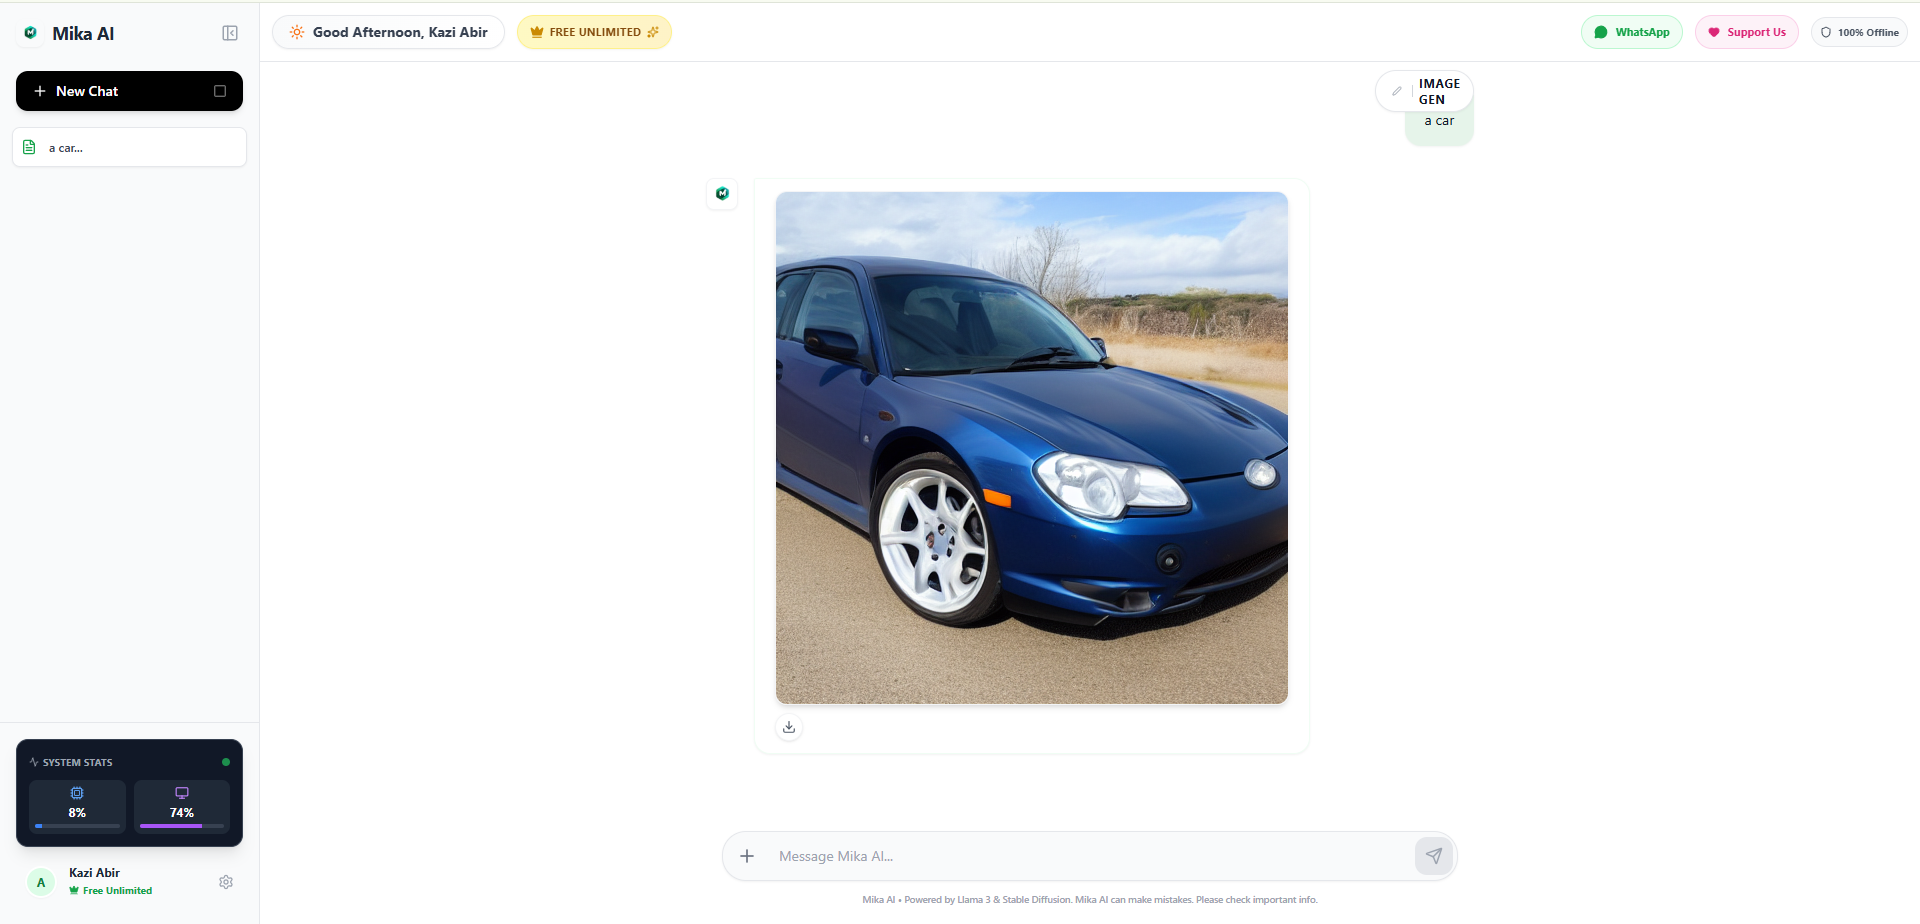Click the user avatar labeled A
Image resolution: width=1920 pixels, height=924 pixels.
[x=41, y=882]
